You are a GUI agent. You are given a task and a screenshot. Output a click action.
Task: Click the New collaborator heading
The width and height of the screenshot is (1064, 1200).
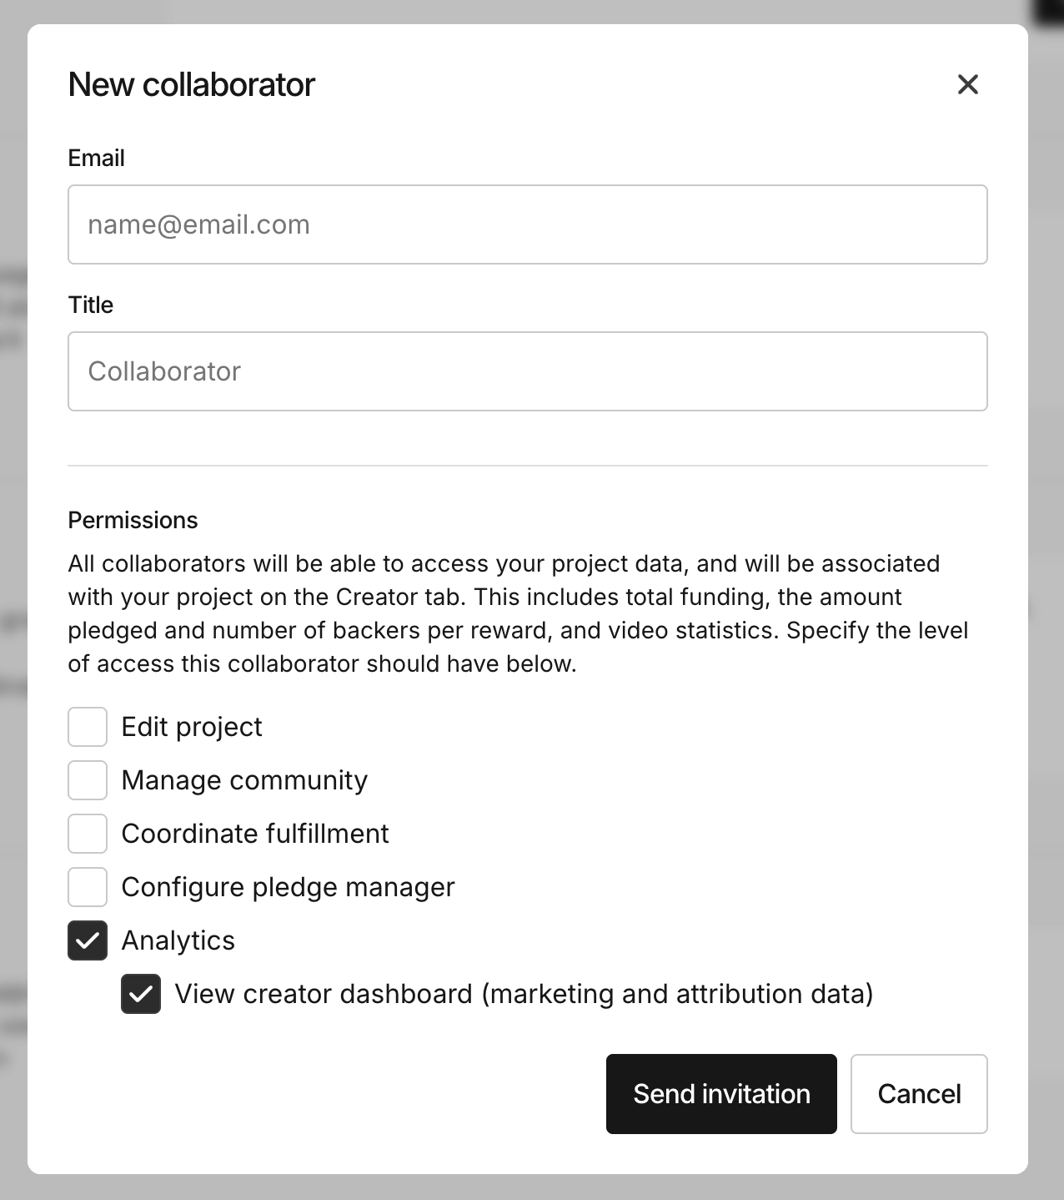tap(191, 85)
